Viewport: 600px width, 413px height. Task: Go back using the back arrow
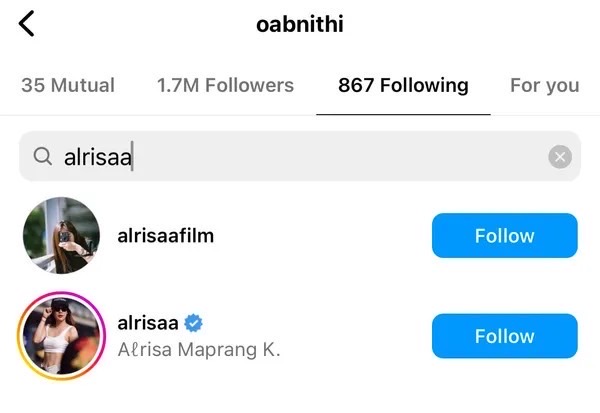pos(26,24)
